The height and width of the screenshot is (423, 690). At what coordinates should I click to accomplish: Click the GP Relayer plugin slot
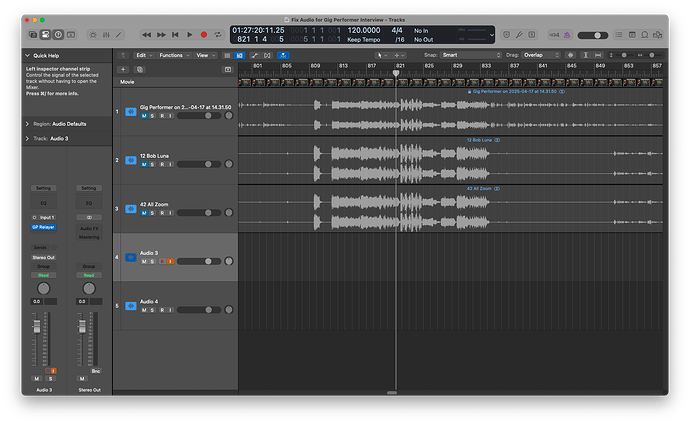pos(44,226)
